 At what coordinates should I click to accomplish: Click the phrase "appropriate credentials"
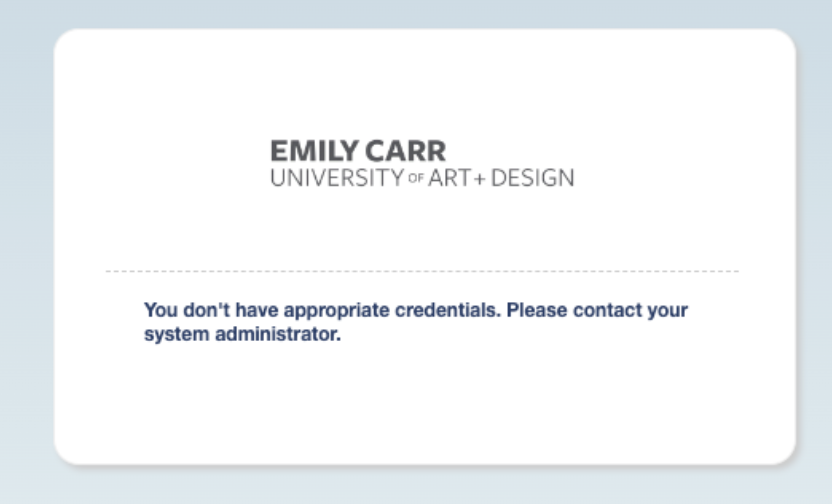[x=392, y=310]
